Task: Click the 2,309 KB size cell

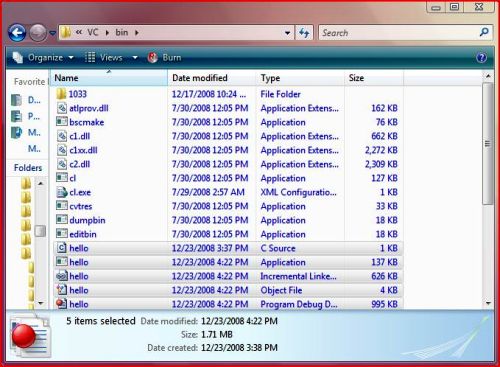Action: tap(381, 164)
